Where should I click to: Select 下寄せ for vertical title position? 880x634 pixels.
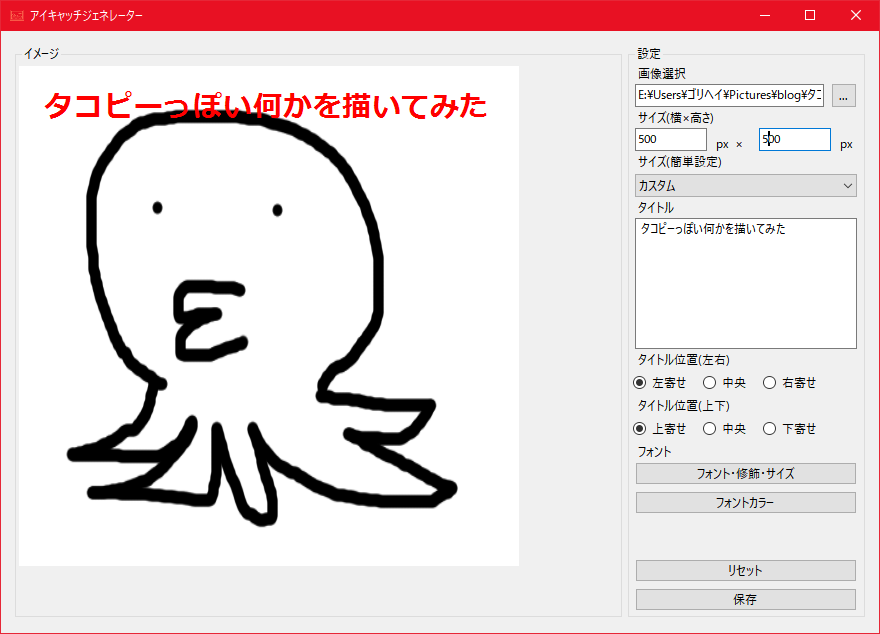pyautogui.click(x=790, y=429)
